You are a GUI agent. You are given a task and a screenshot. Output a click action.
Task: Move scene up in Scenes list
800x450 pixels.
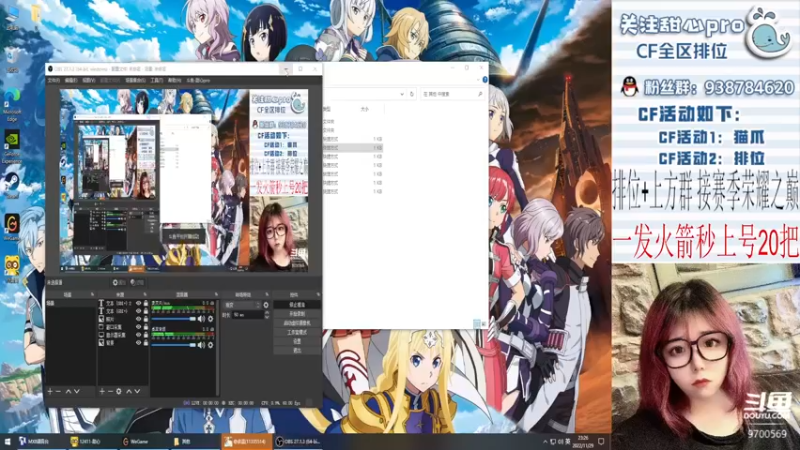68,391
